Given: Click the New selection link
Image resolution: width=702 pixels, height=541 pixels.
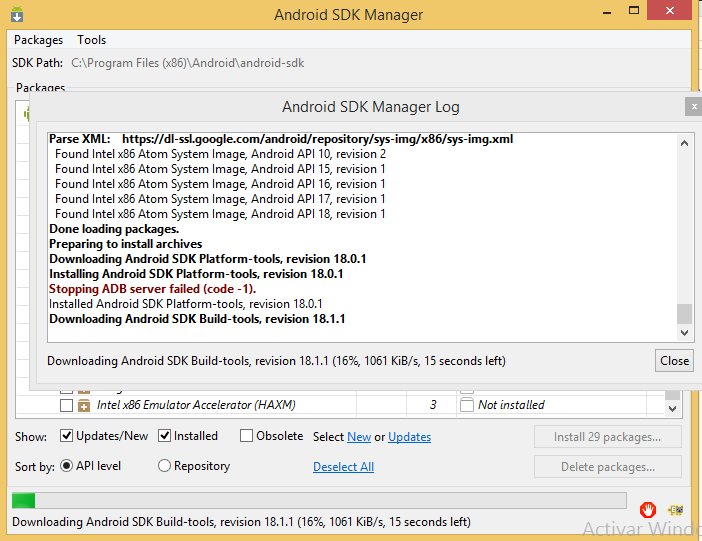Looking at the screenshot, I should click(x=359, y=437).
